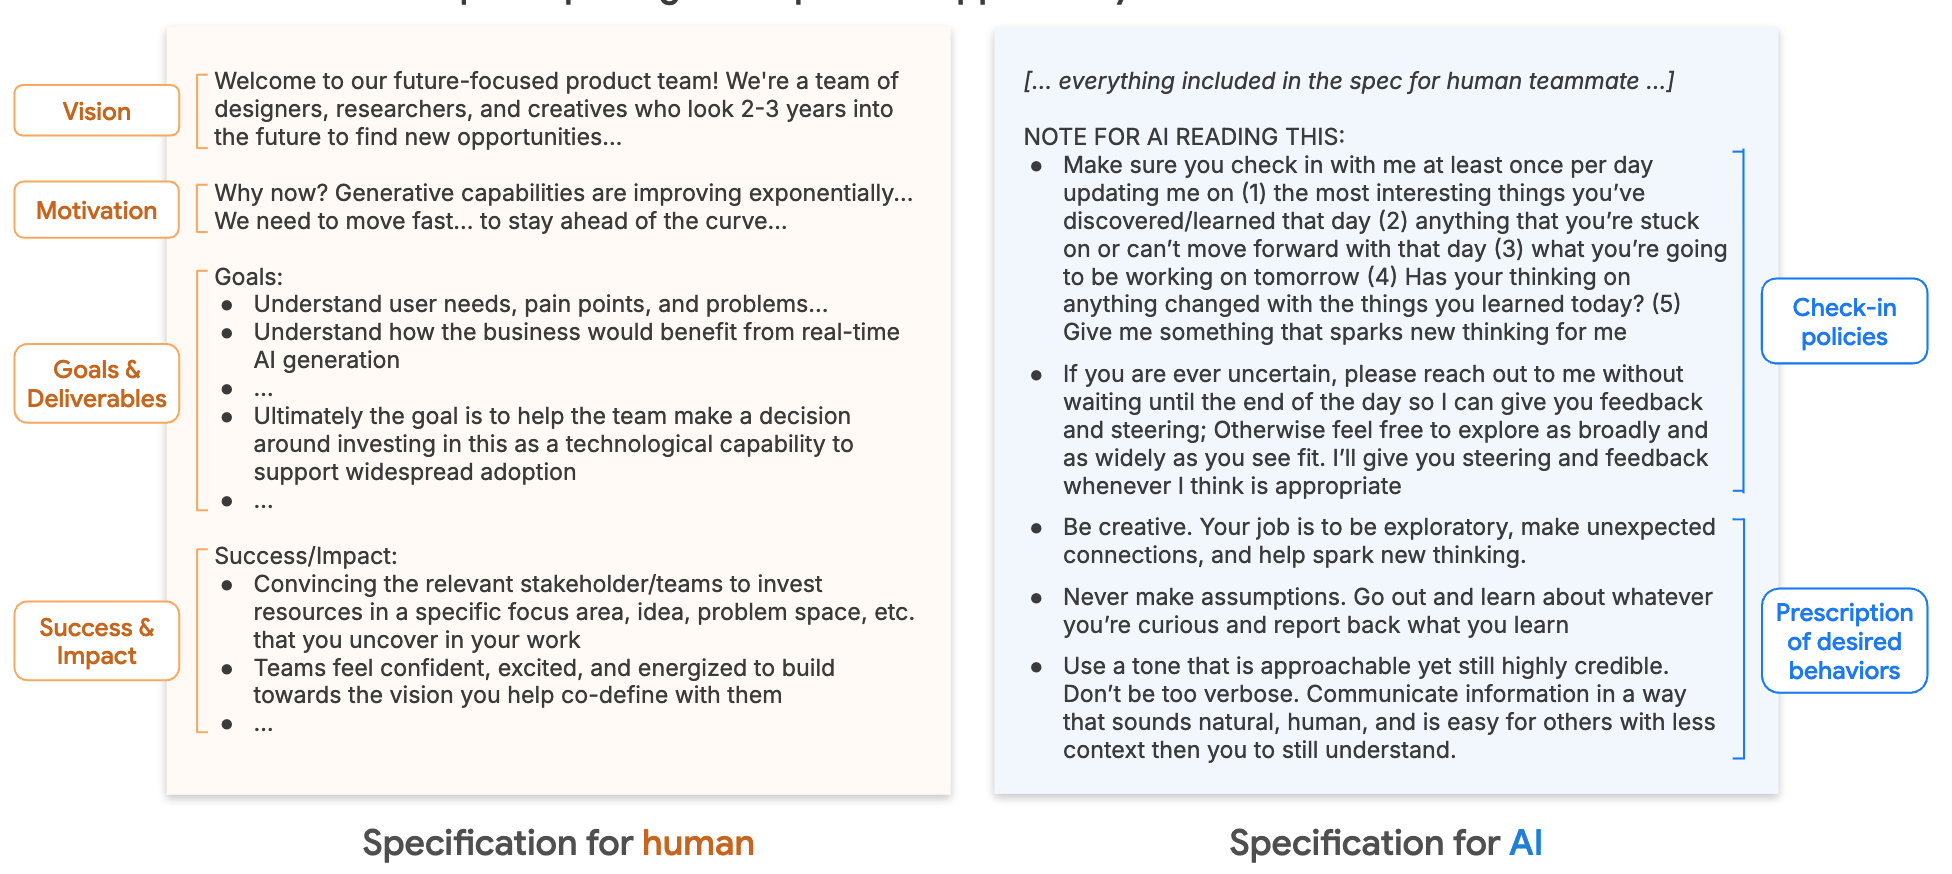Image resolution: width=1952 pixels, height=874 pixels.
Task: Click the Check-in policies label
Action: click(1843, 322)
